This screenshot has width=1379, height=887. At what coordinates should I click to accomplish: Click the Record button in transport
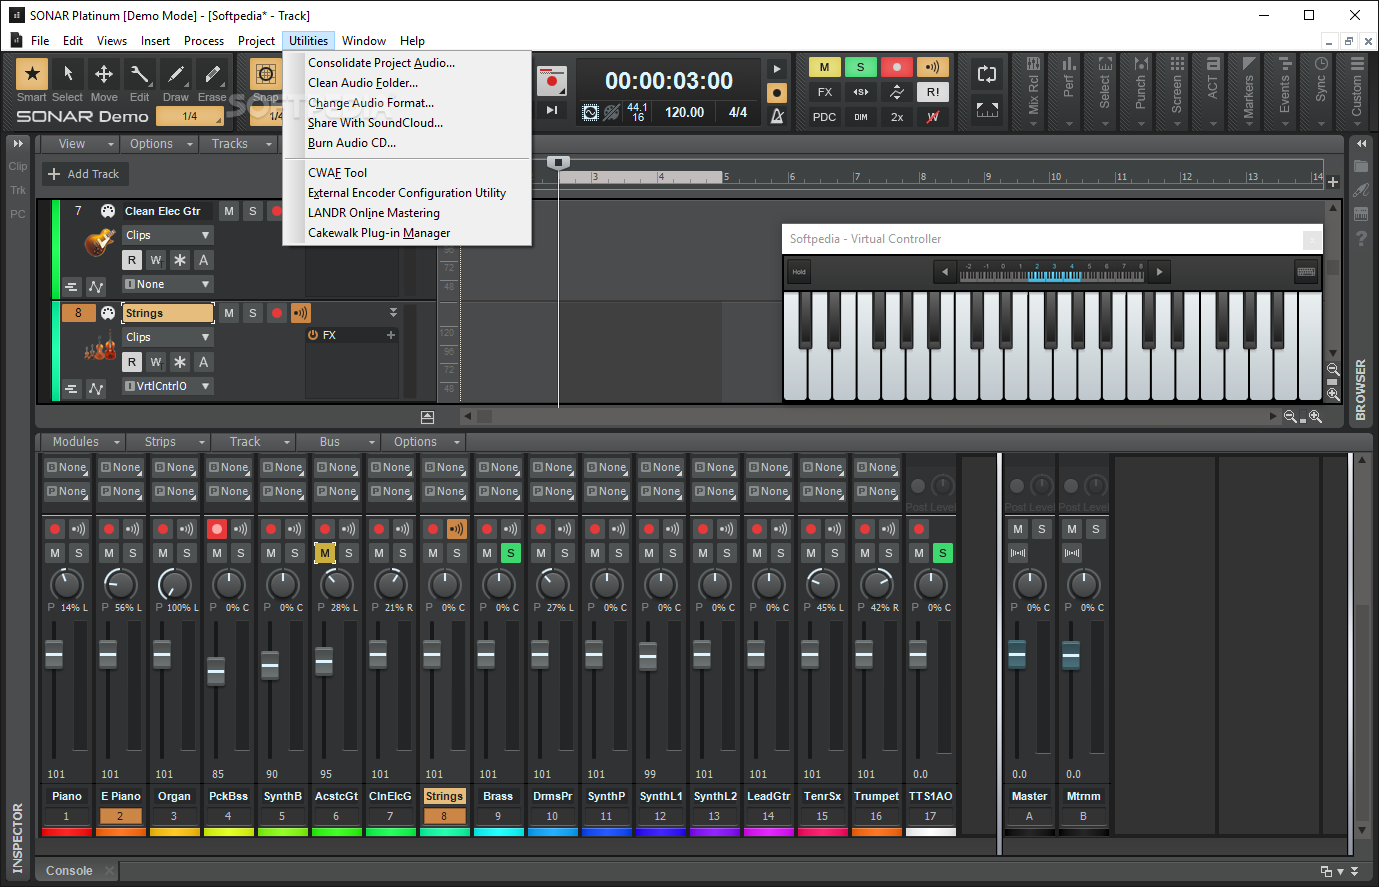click(x=552, y=80)
